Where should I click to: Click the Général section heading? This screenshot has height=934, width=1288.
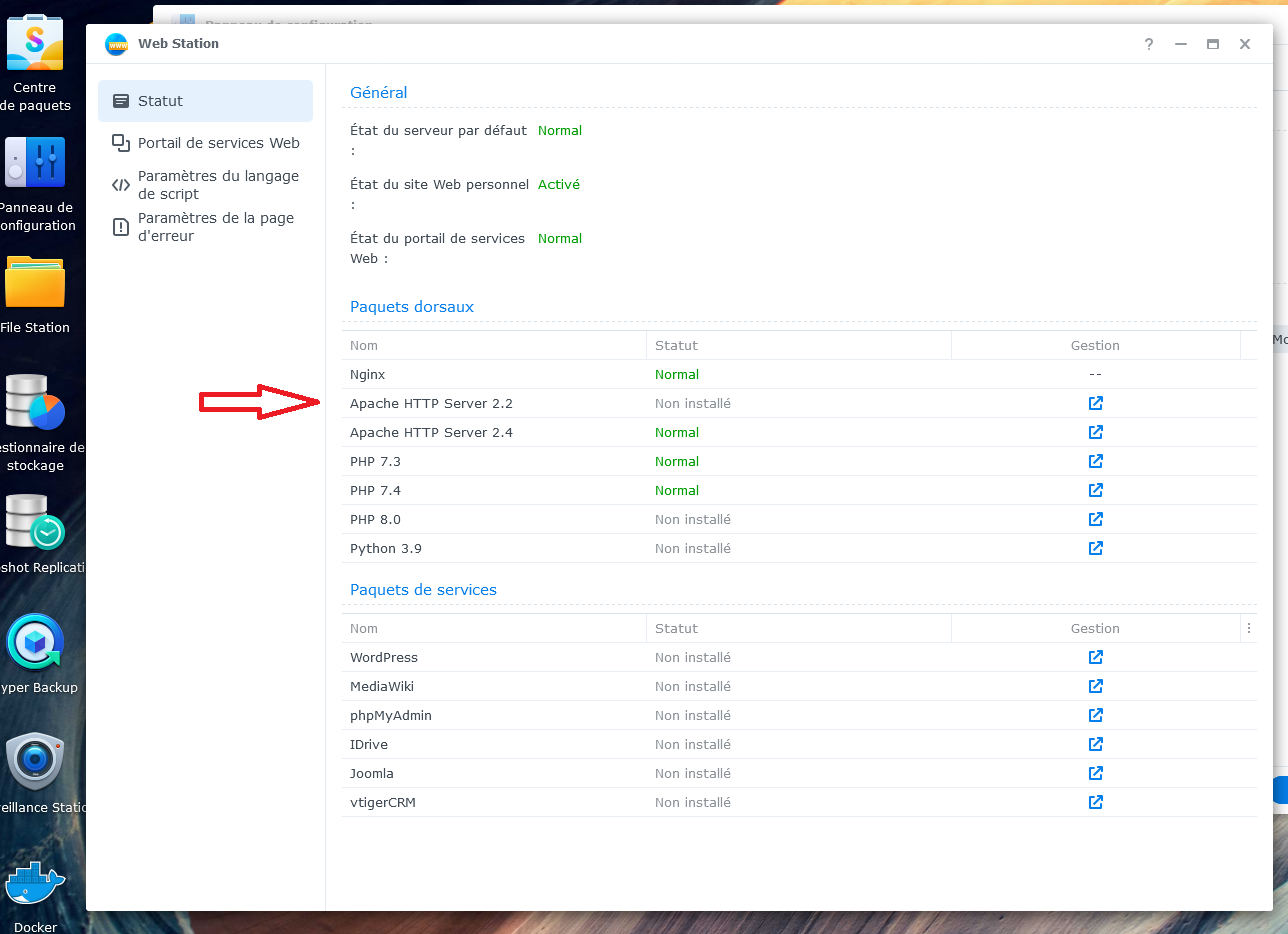pyautogui.click(x=379, y=92)
